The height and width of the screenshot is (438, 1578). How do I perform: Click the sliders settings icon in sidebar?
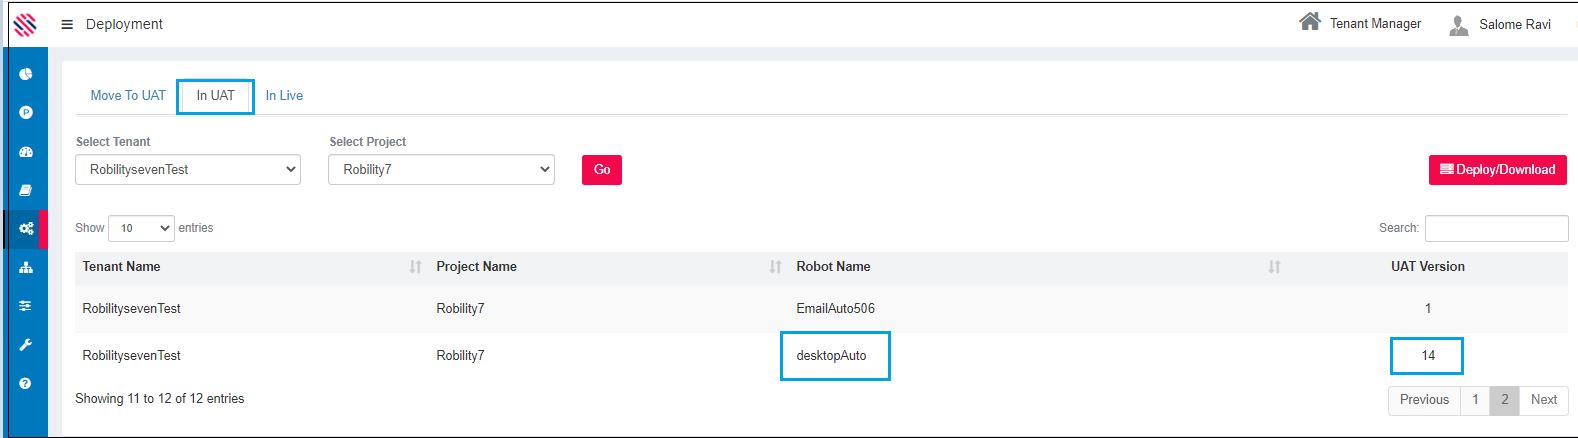pyautogui.click(x=26, y=306)
